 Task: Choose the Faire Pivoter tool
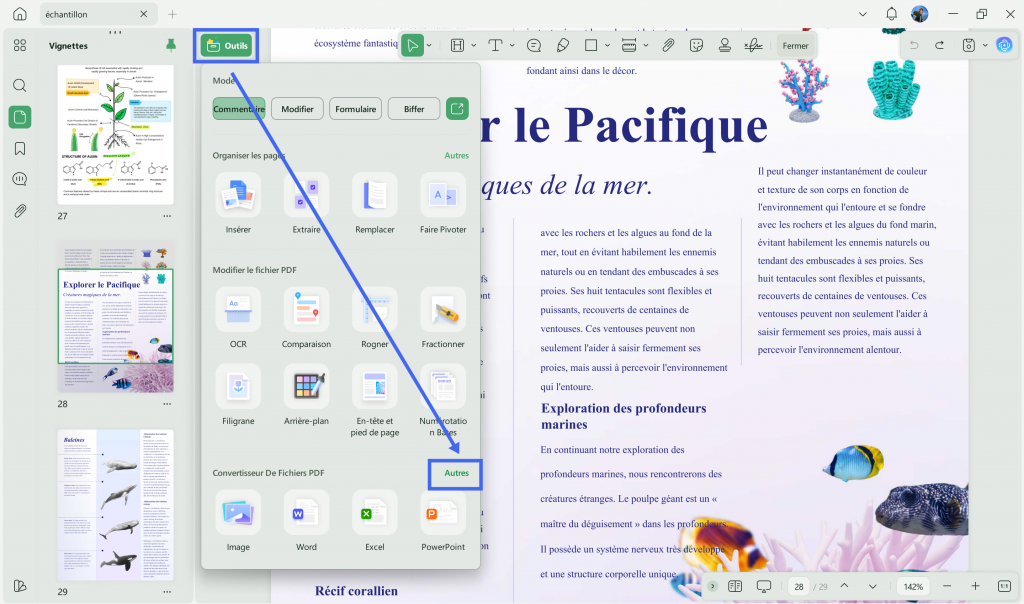click(x=443, y=203)
